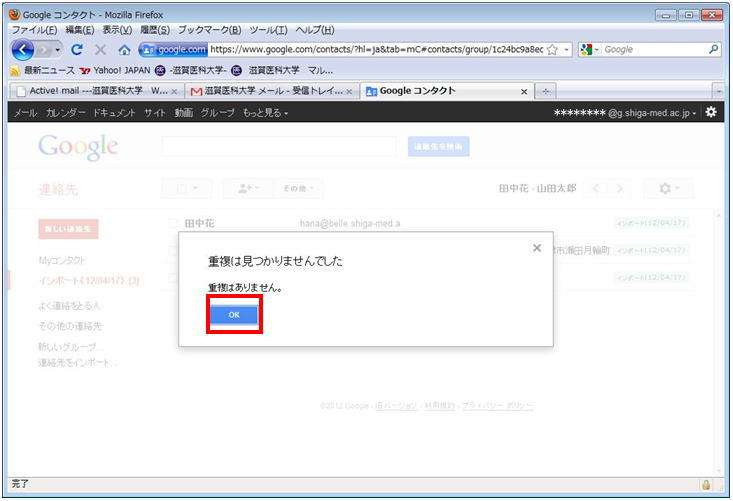
Task: Open contact 田中花
Action: pyautogui.click(x=200, y=223)
